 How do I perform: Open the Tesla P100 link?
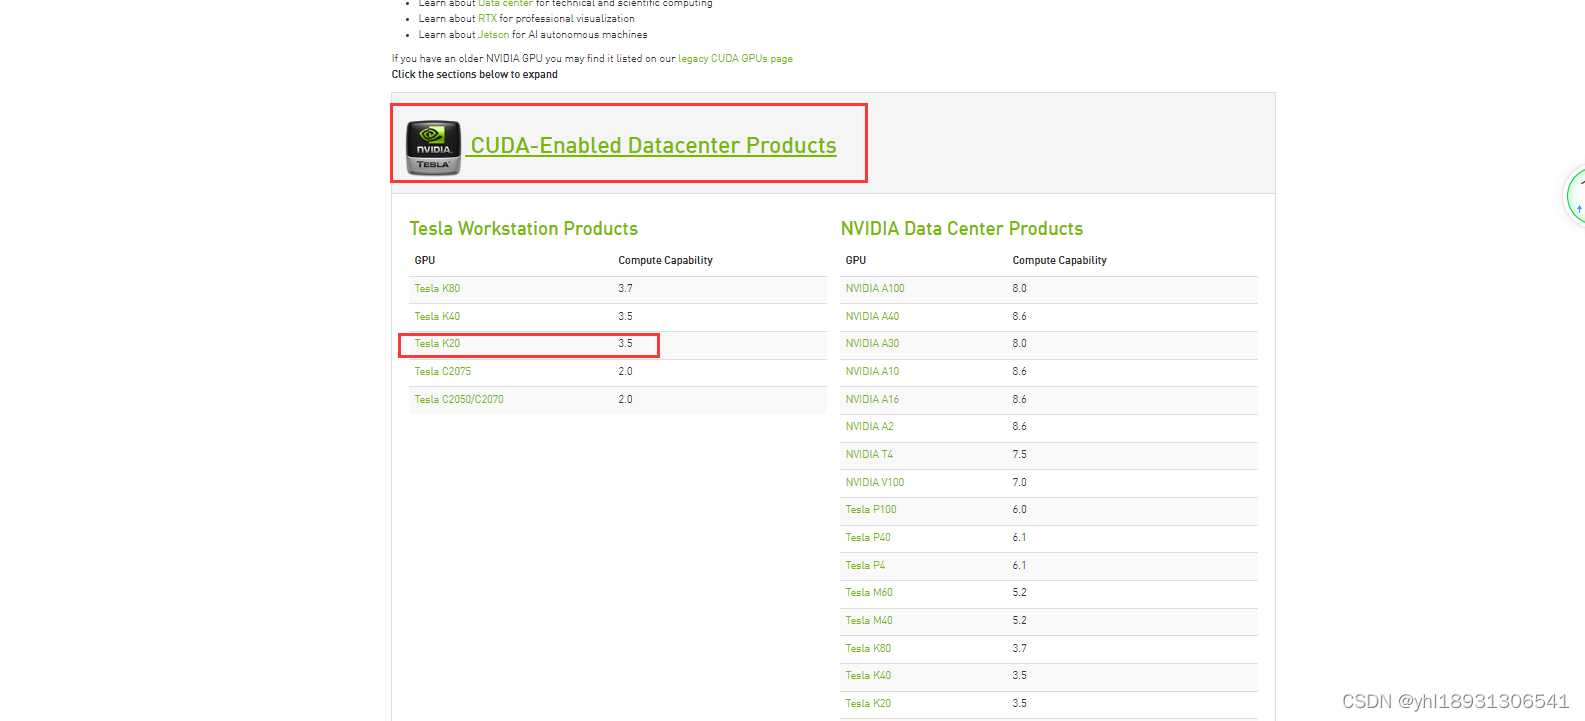pyautogui.click(x=871, y=510)
